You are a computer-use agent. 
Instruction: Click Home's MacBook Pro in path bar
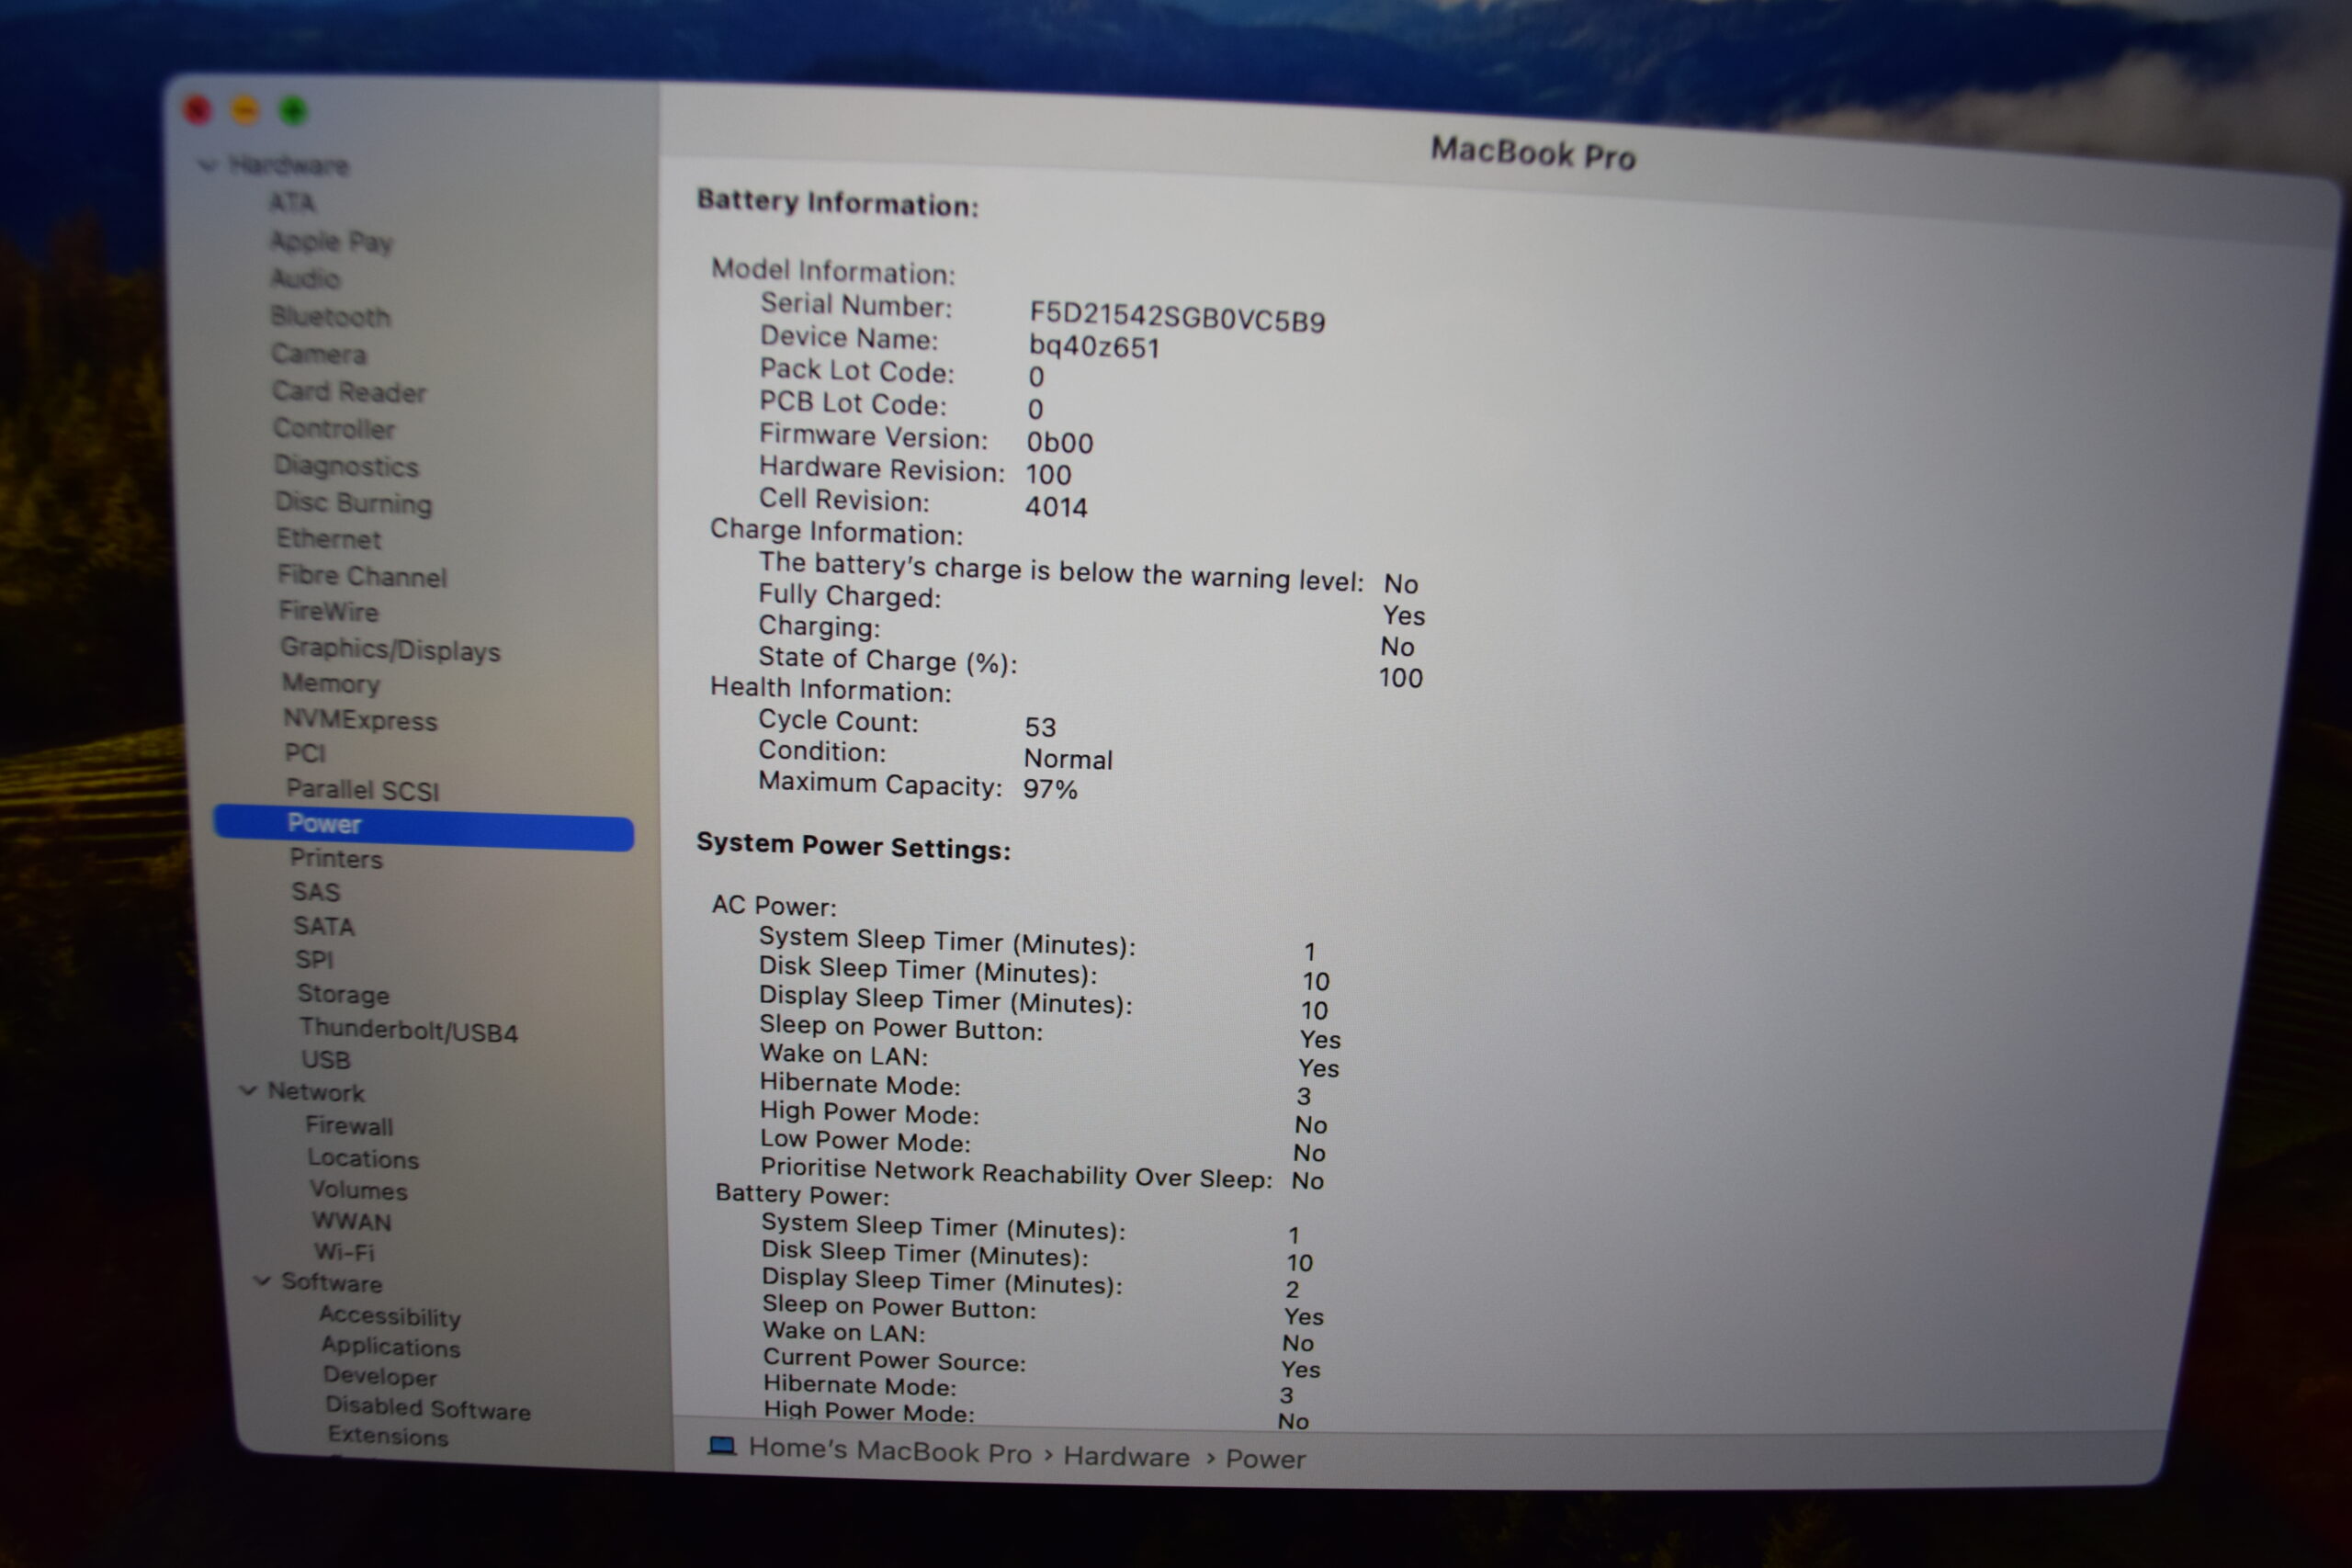click(890, 1451)
